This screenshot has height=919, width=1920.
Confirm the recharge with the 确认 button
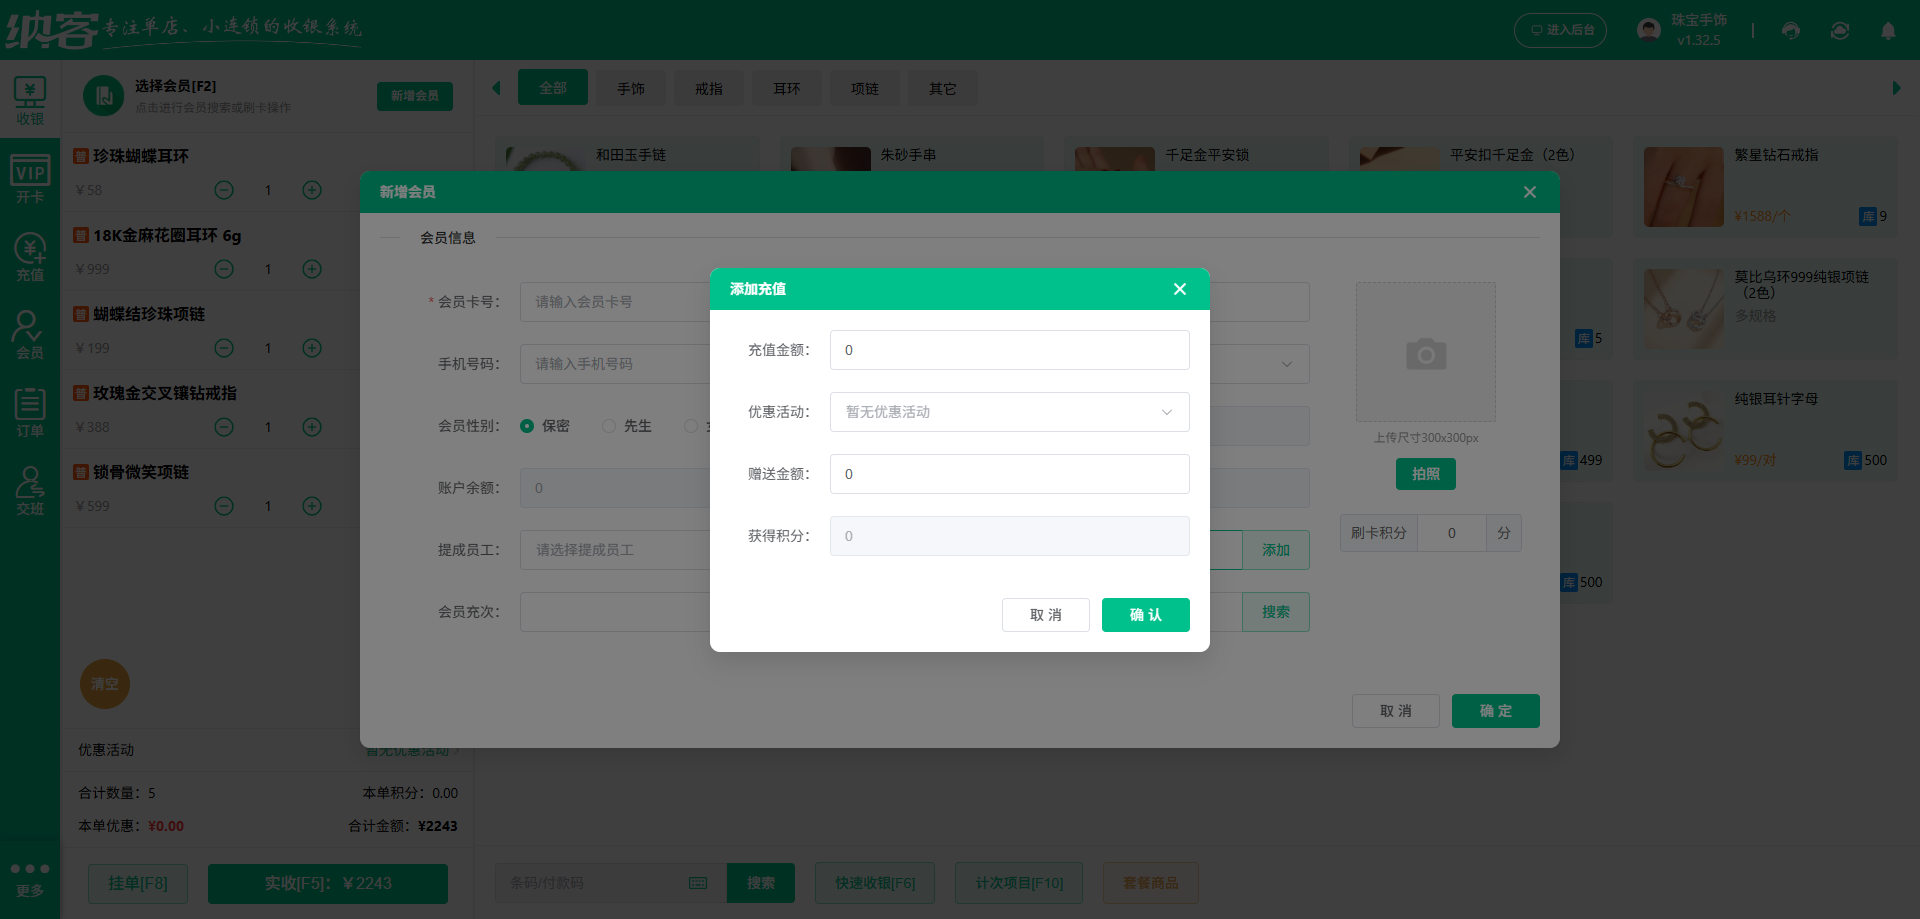tap(1145, 614)
